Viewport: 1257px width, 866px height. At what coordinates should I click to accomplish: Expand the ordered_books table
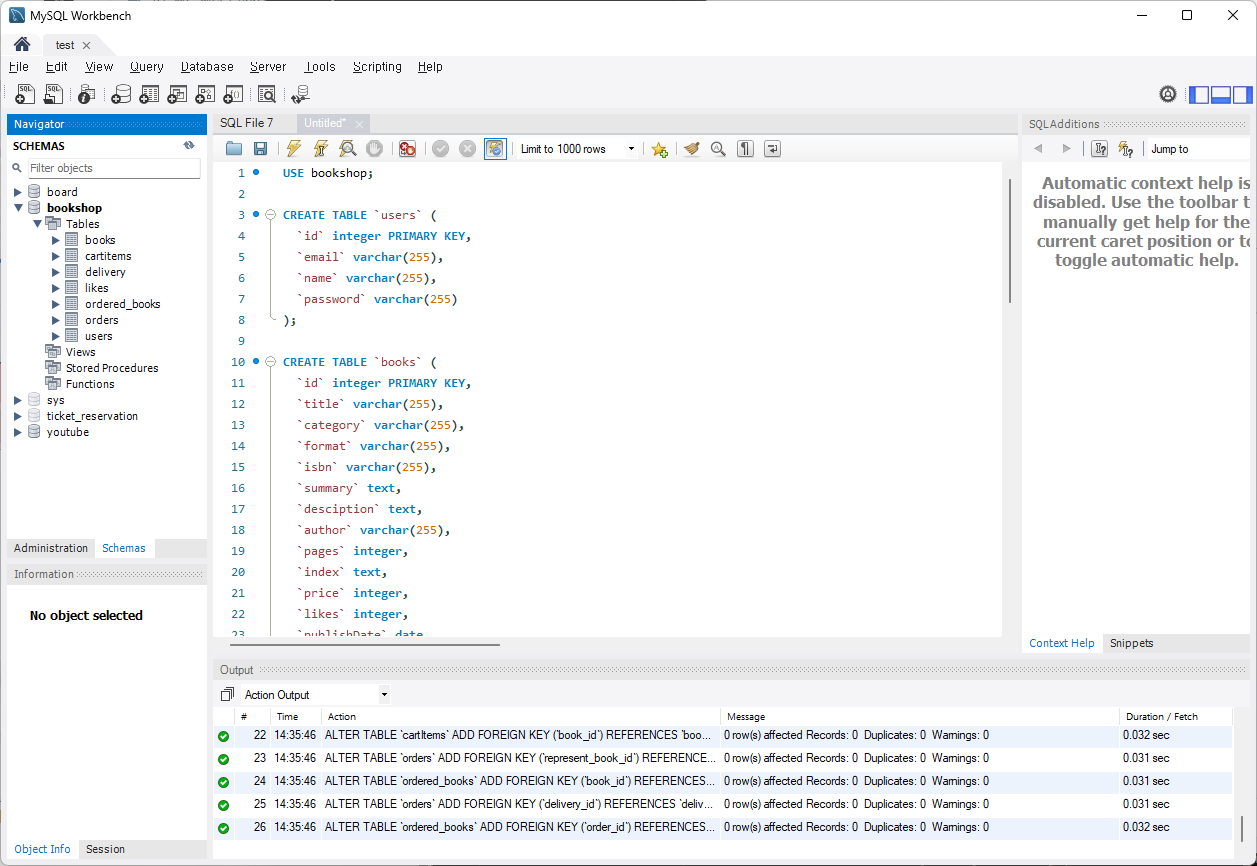(56, 304)
